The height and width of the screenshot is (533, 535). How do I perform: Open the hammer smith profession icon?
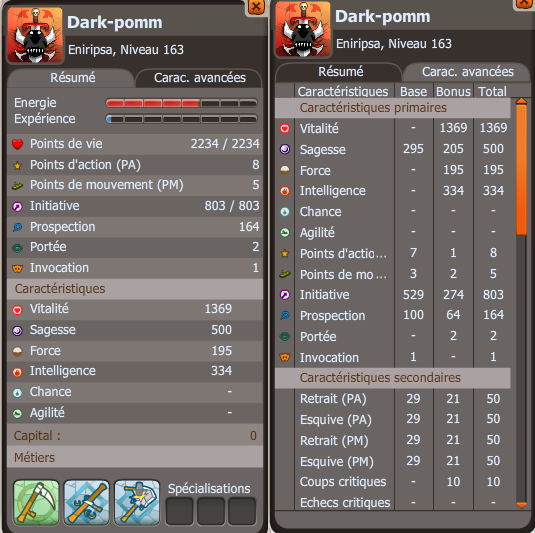click(137, 502)
